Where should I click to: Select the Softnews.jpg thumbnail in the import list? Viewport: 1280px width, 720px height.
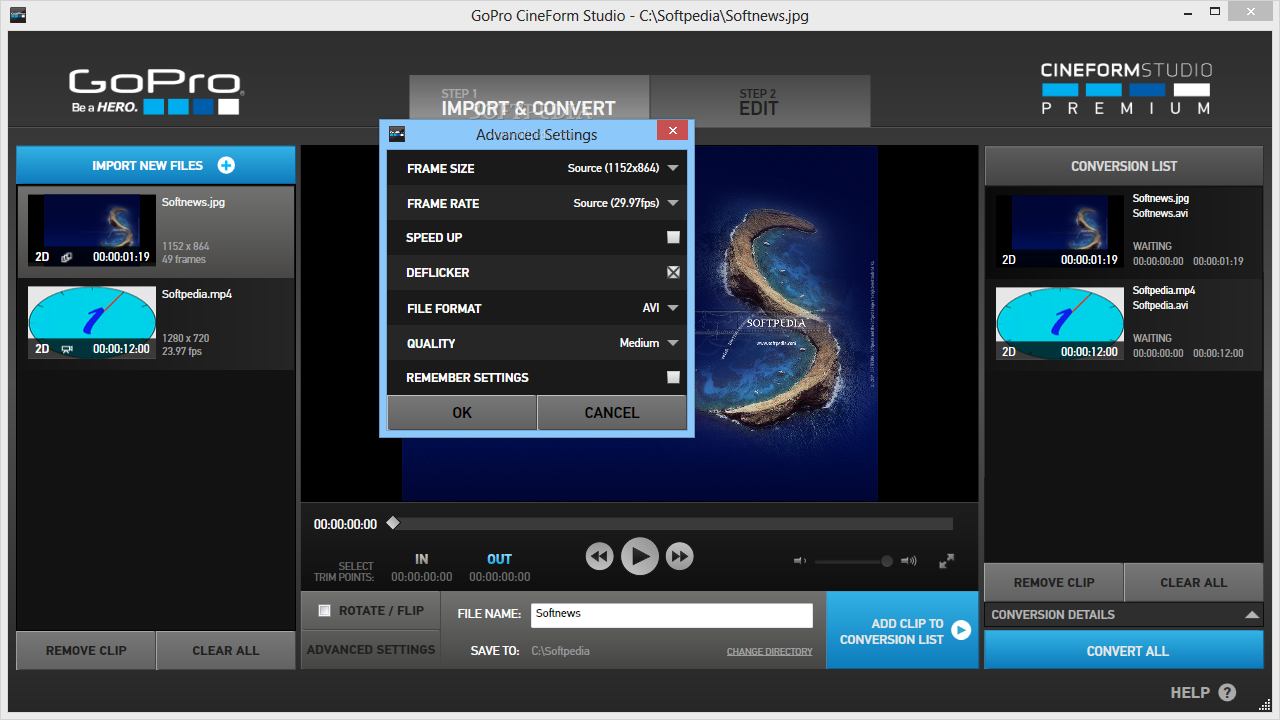pos(90,230)
